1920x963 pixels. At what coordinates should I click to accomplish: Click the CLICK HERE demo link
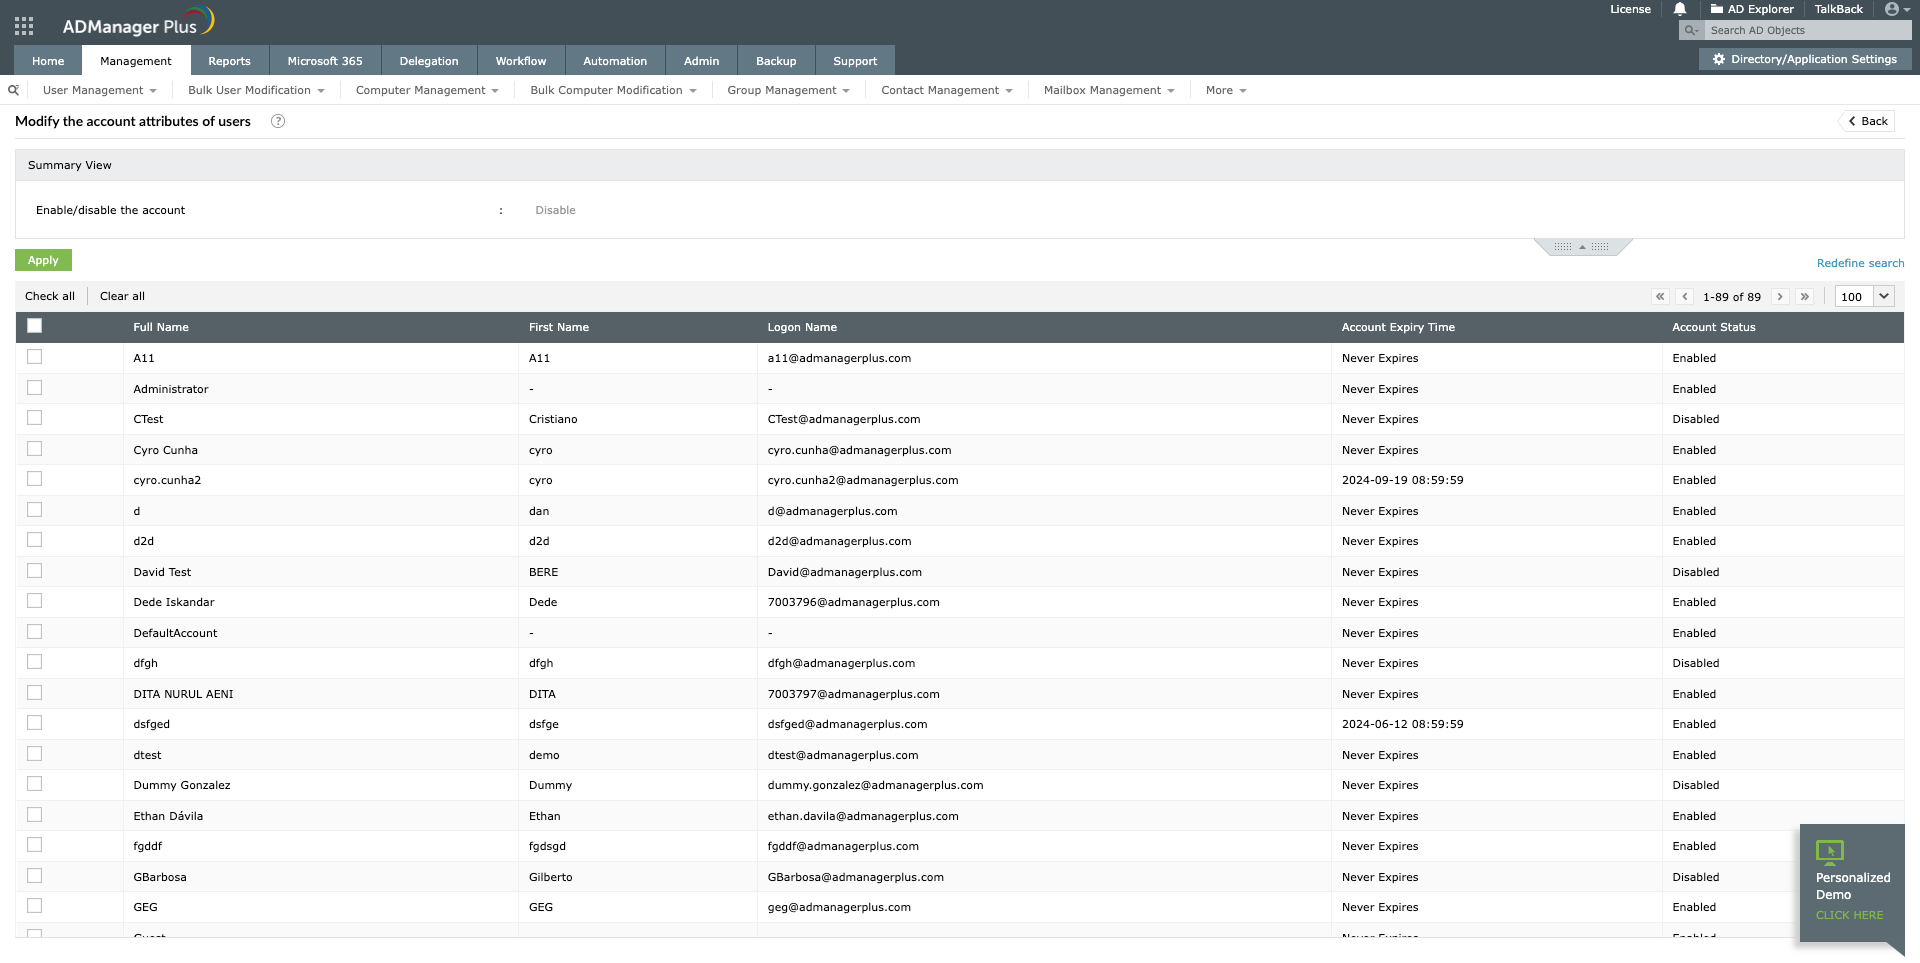click(1849, 915)
